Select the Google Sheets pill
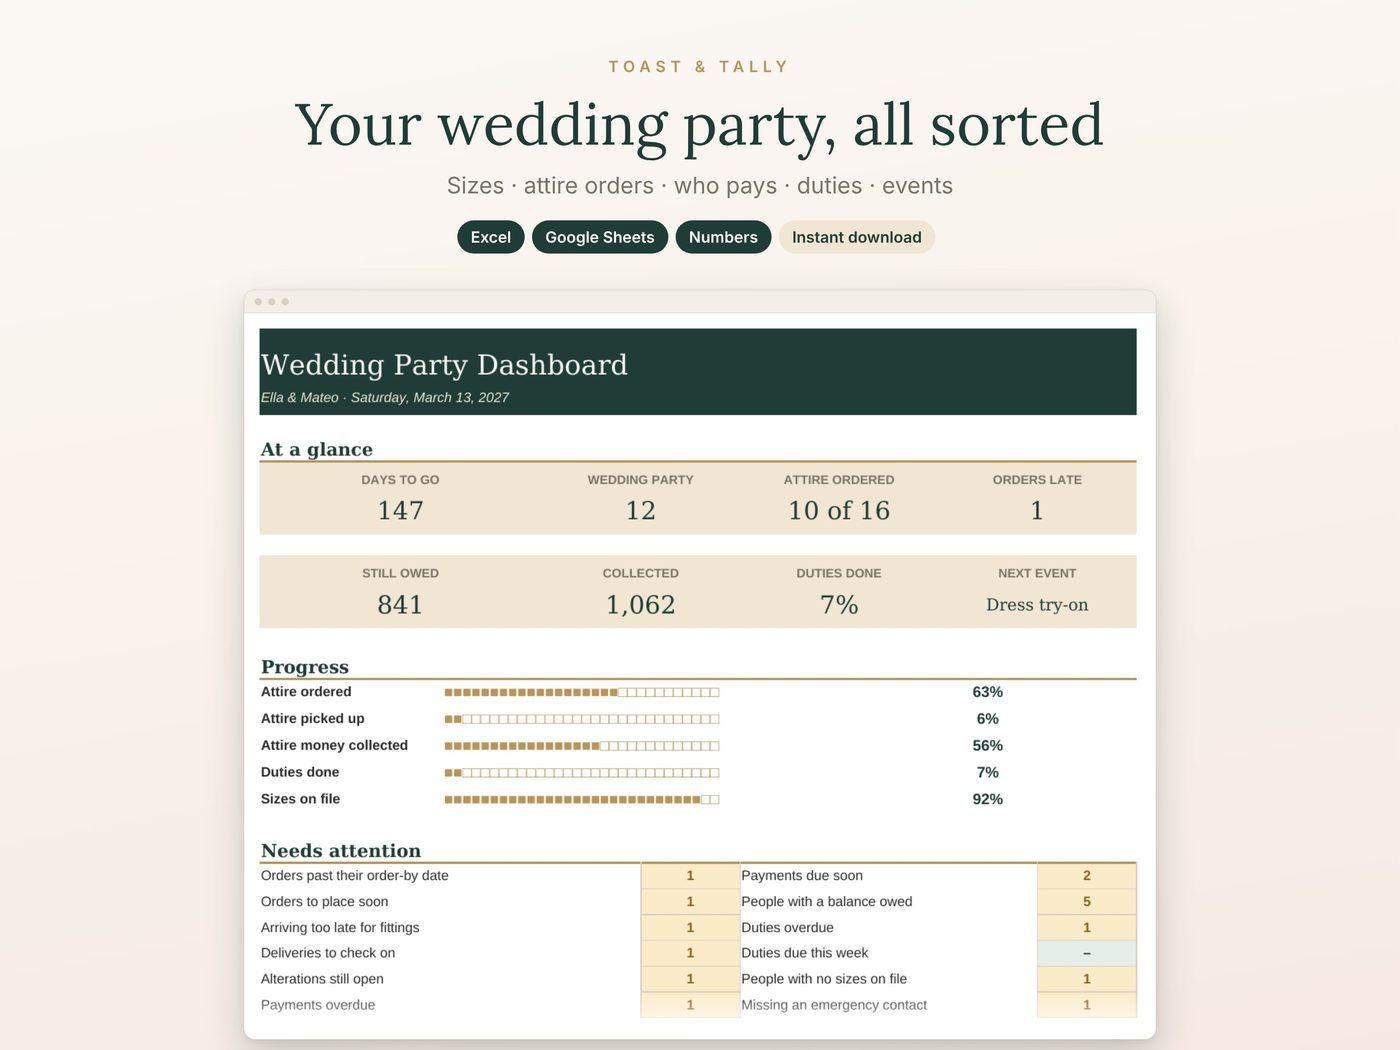The image size is (1400, 1050). pyautogui.click(x=599, y=237)
